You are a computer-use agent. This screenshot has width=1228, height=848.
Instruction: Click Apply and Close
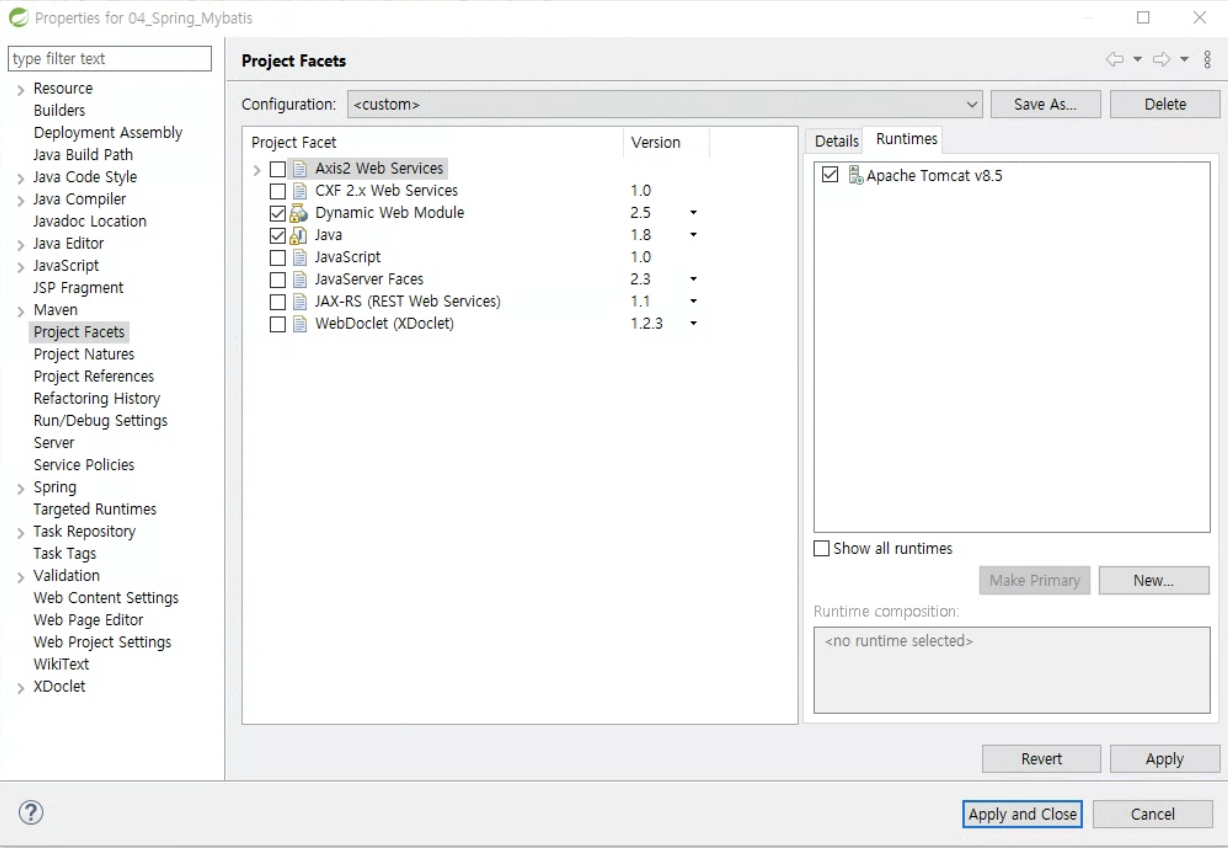(1022, 814)
